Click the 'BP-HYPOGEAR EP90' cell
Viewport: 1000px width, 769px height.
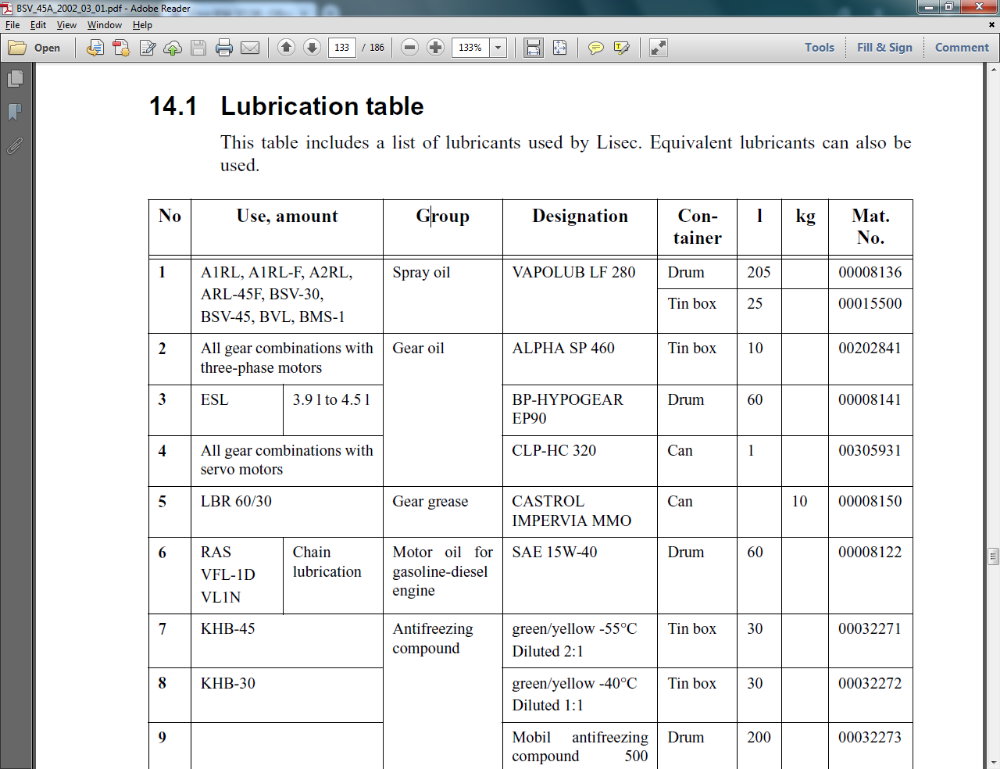[568, 409]
